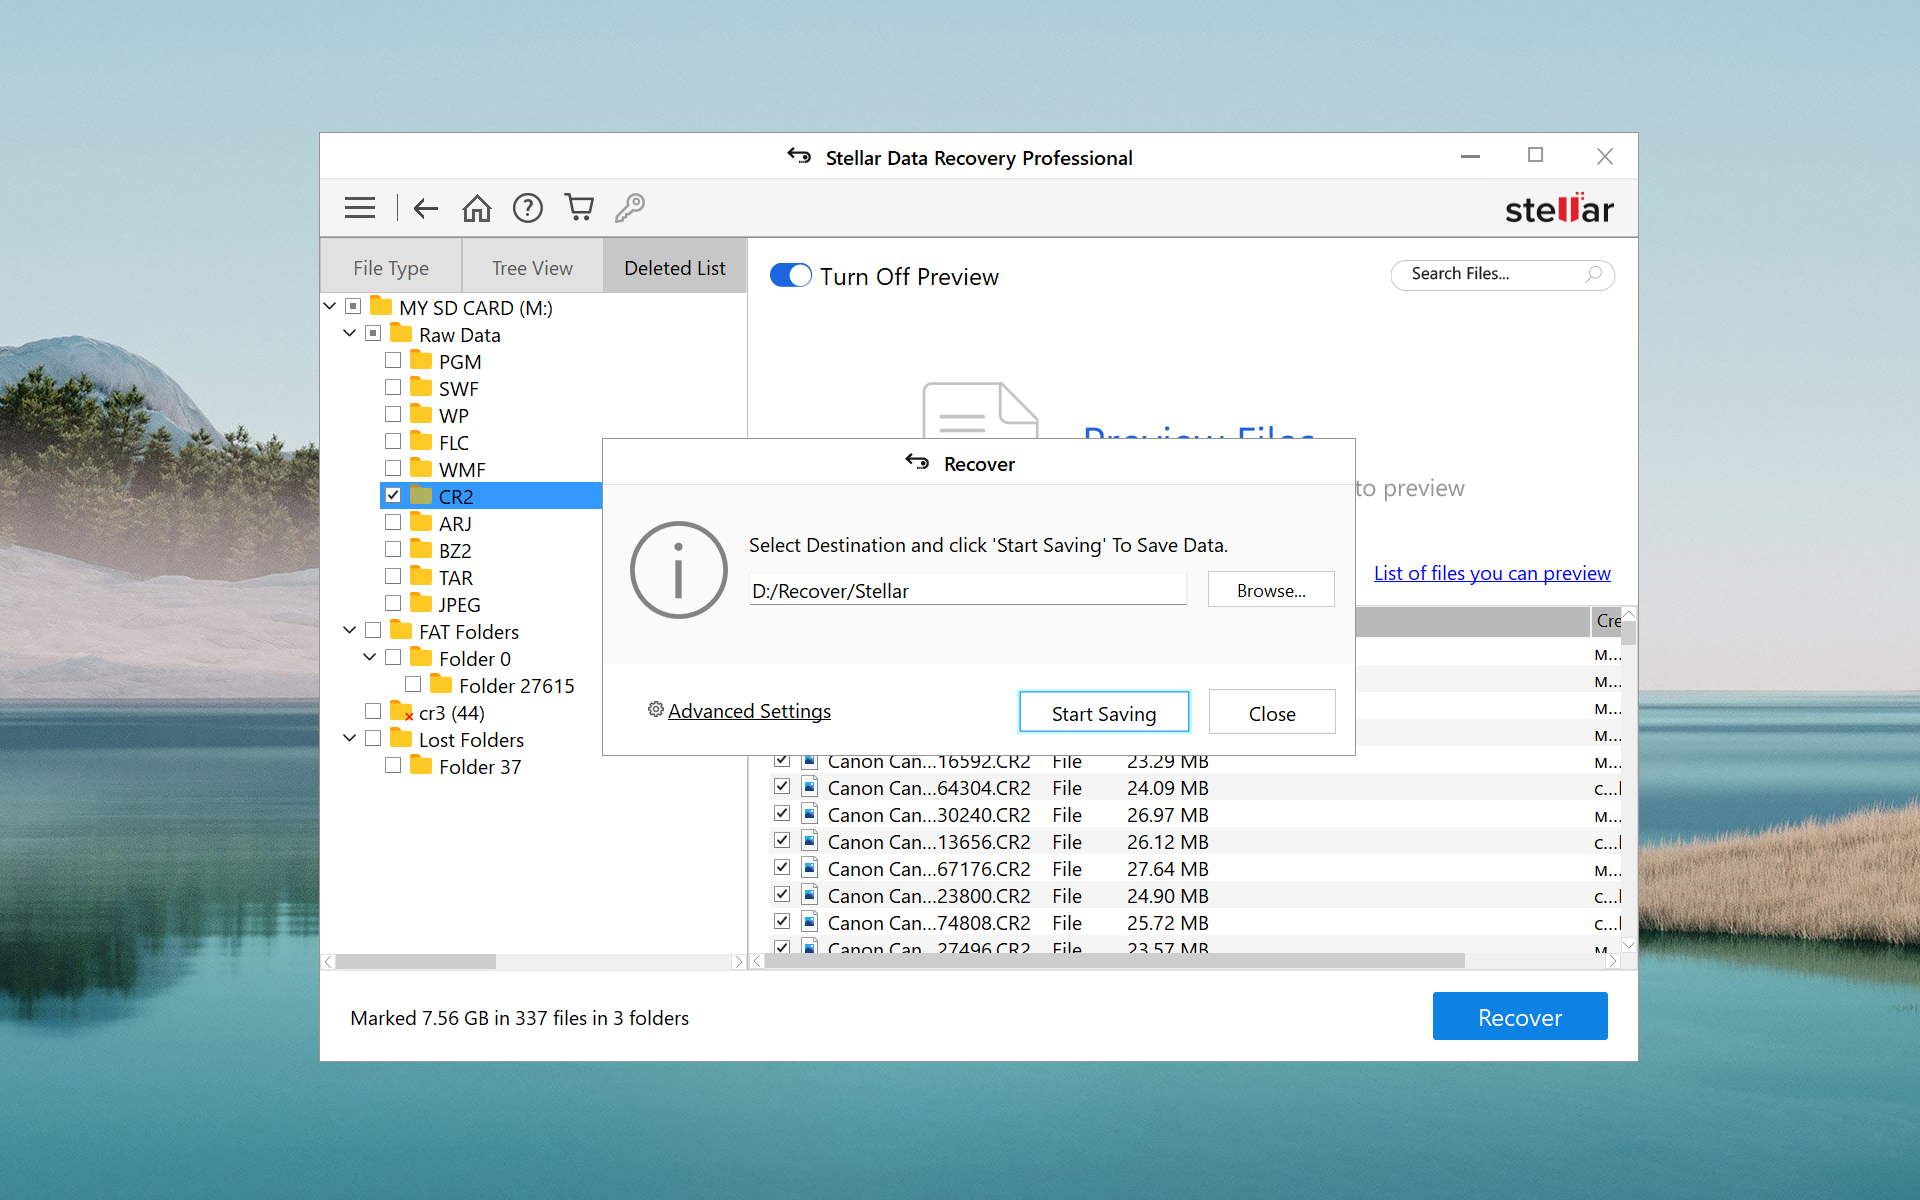Viewport: 1920px width, 1200px height.
Task: Uncheck the CR2 folder checkbox
Action: (393, 495)
